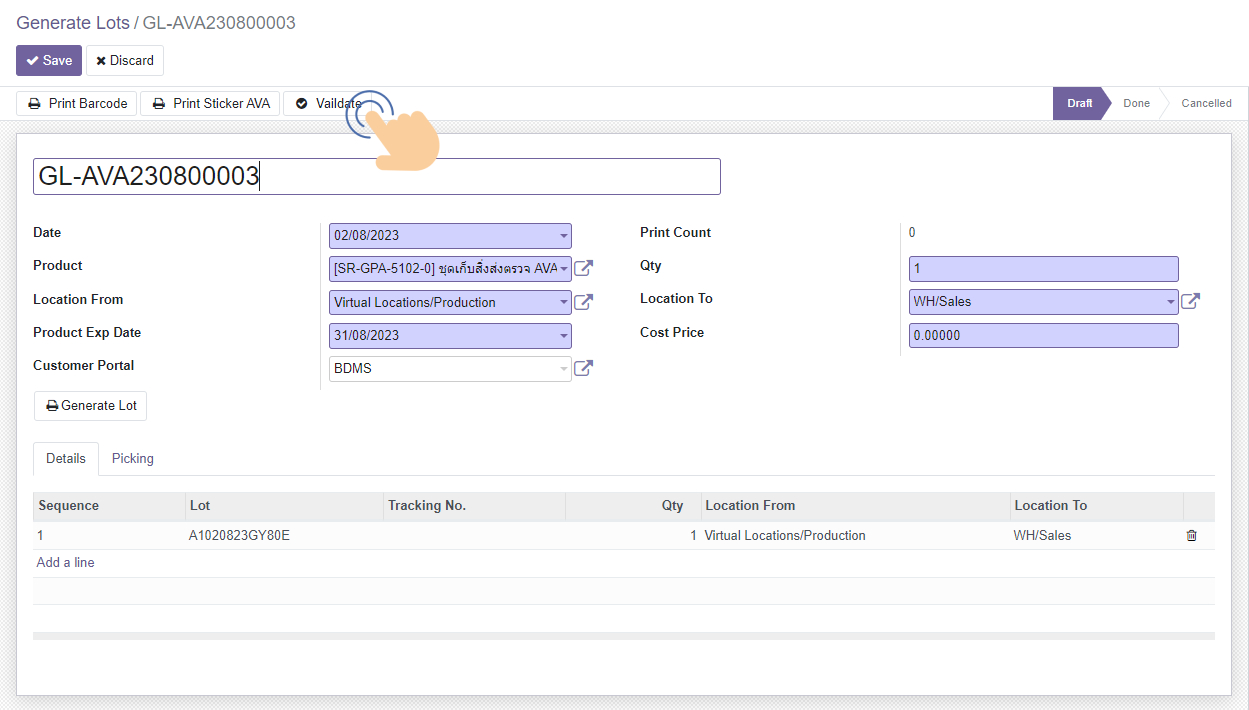
Task: Open external link for Product field
Action: [x=584, y=268]
